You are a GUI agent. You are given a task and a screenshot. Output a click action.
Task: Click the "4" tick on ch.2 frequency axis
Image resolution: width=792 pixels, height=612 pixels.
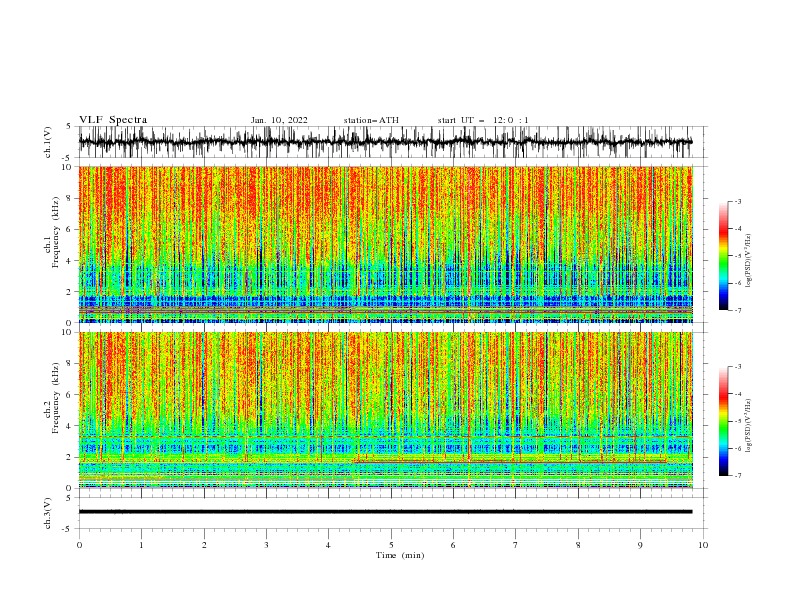pyautogui.click(x=70, y=426)
